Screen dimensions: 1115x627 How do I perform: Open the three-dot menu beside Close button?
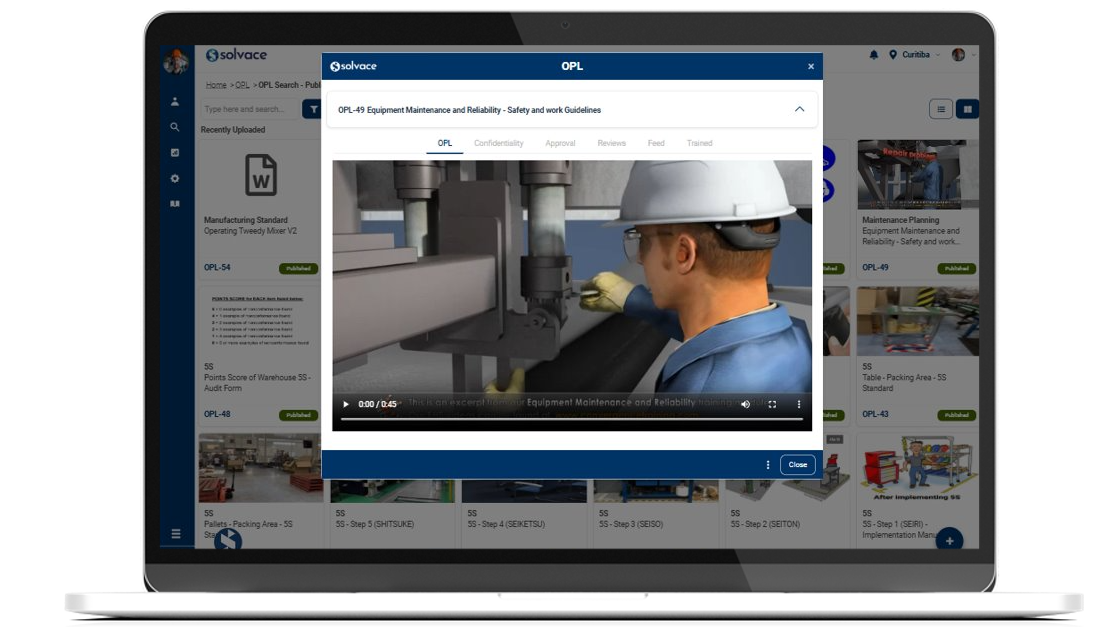[x=767, y=465]
